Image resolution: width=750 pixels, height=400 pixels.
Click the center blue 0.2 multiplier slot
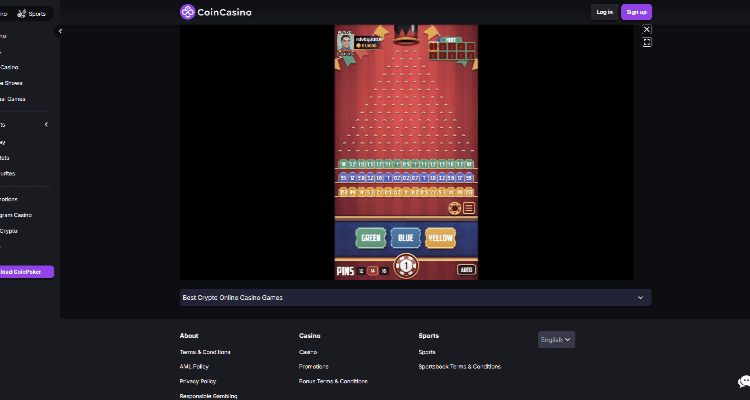(406, 178)
